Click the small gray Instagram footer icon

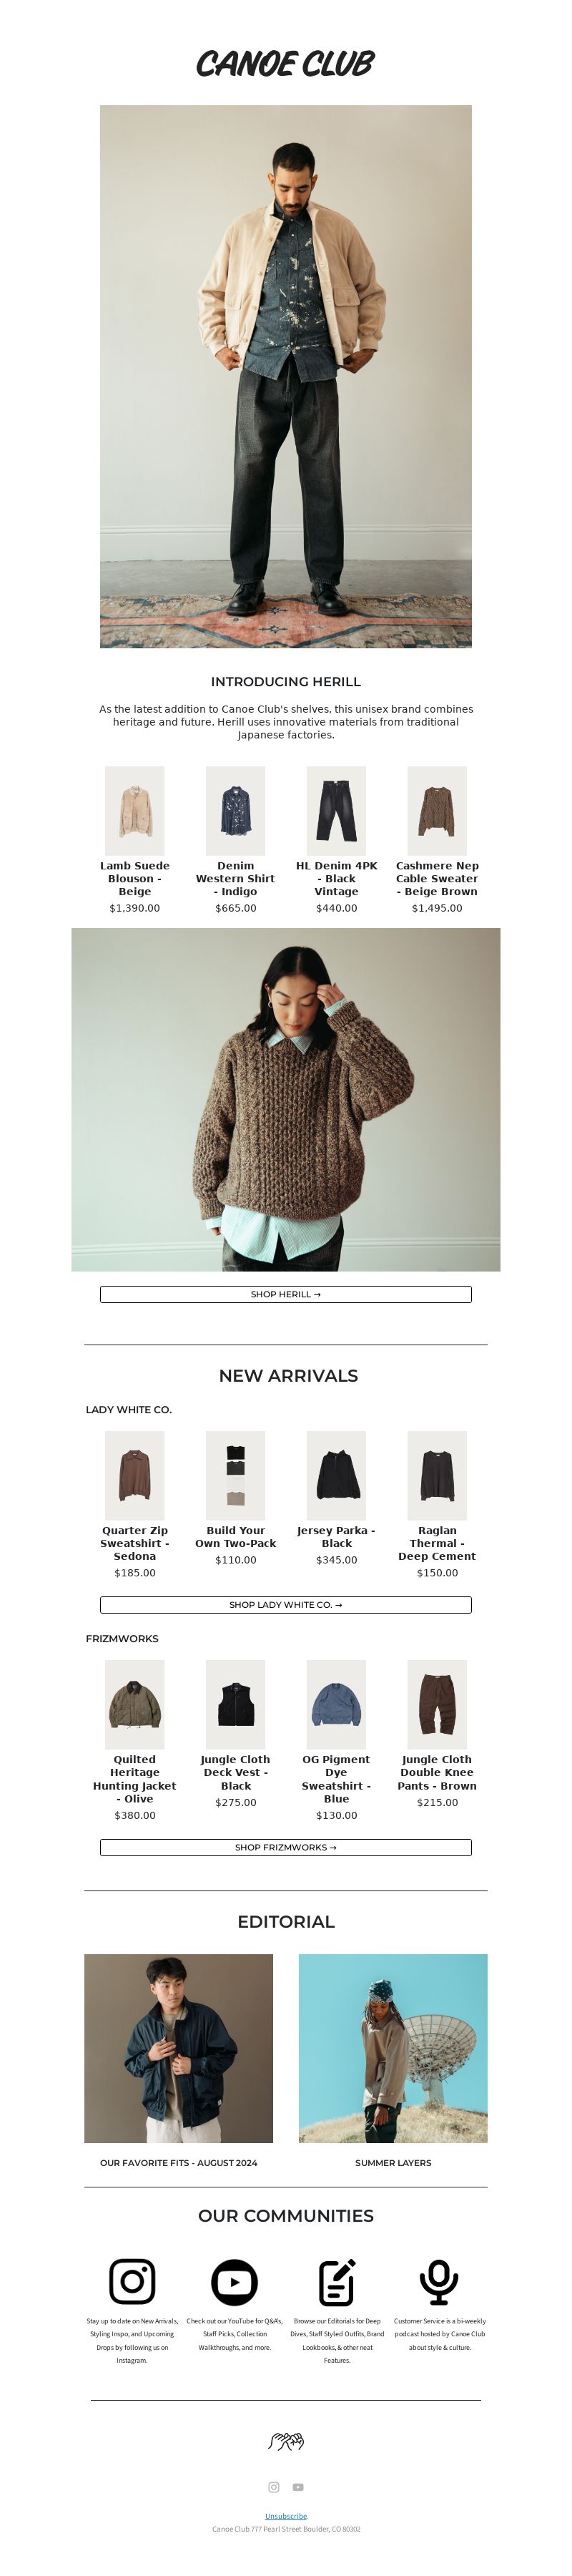(274, 2486)
